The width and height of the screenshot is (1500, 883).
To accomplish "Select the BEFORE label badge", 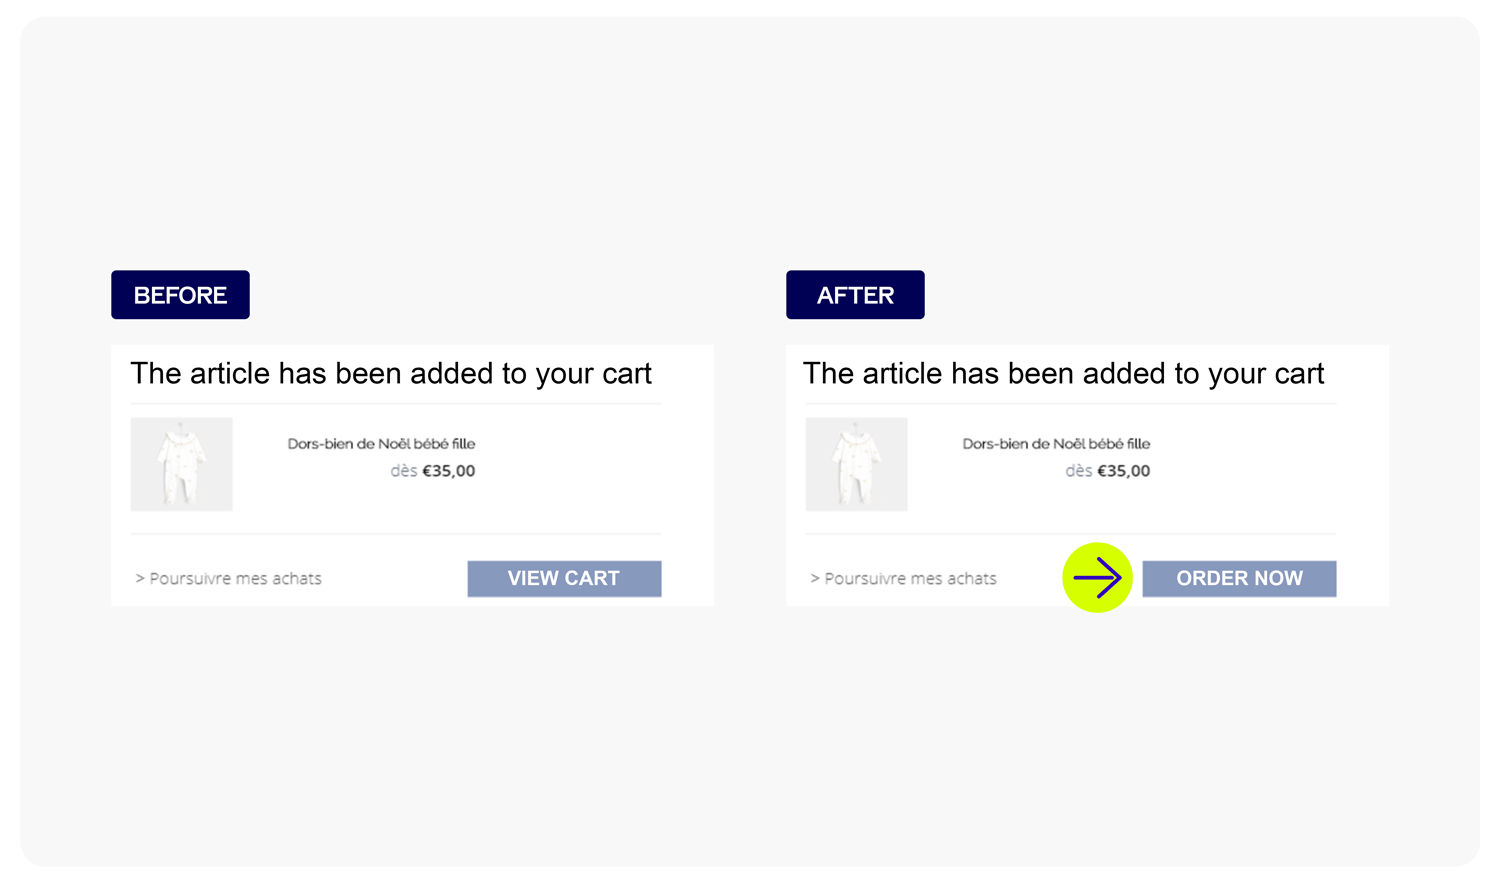I will [180, 295].
